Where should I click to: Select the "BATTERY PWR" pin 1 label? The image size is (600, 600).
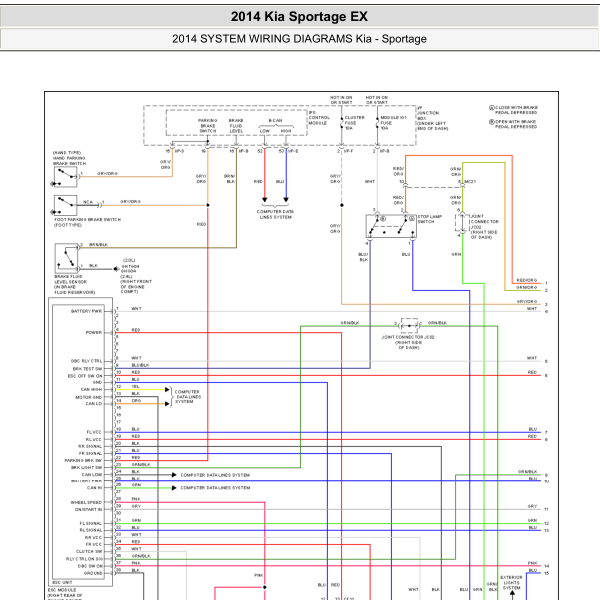pyautogui.click(x=86, y=311)
